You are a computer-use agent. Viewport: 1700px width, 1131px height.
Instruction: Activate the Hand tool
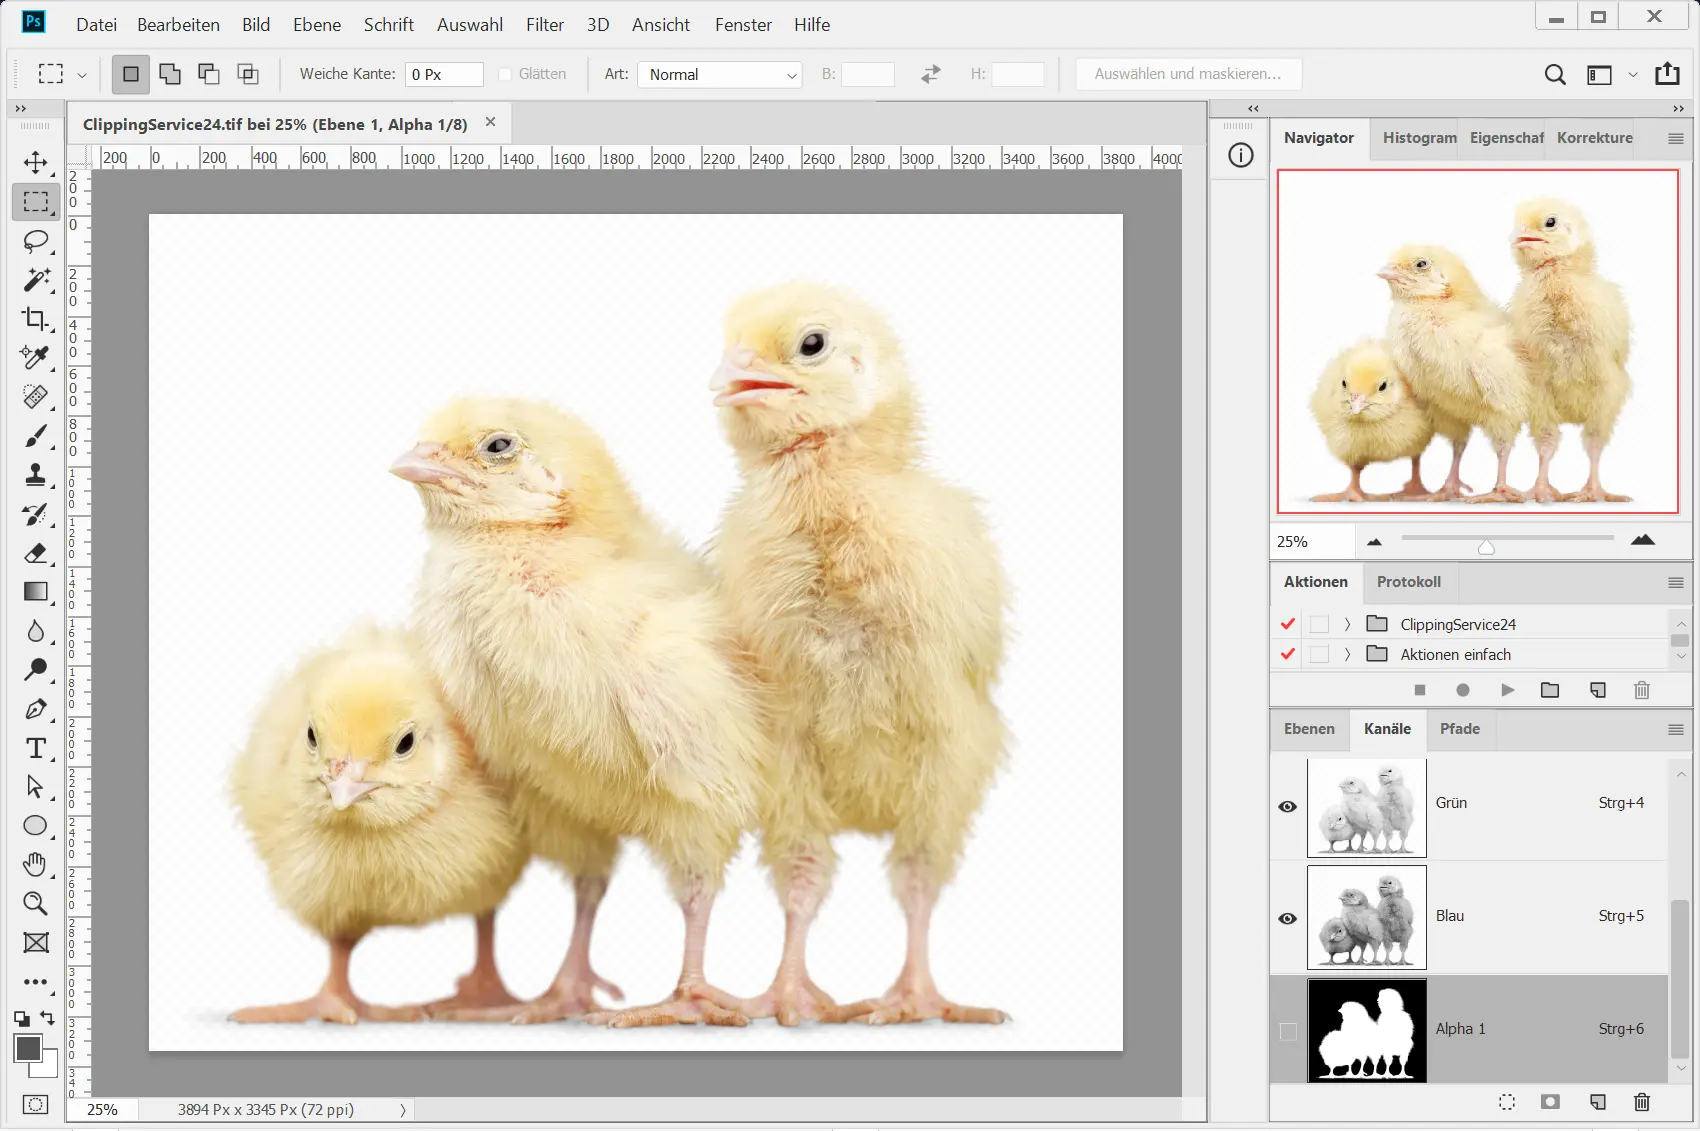(x=36, y=864)
